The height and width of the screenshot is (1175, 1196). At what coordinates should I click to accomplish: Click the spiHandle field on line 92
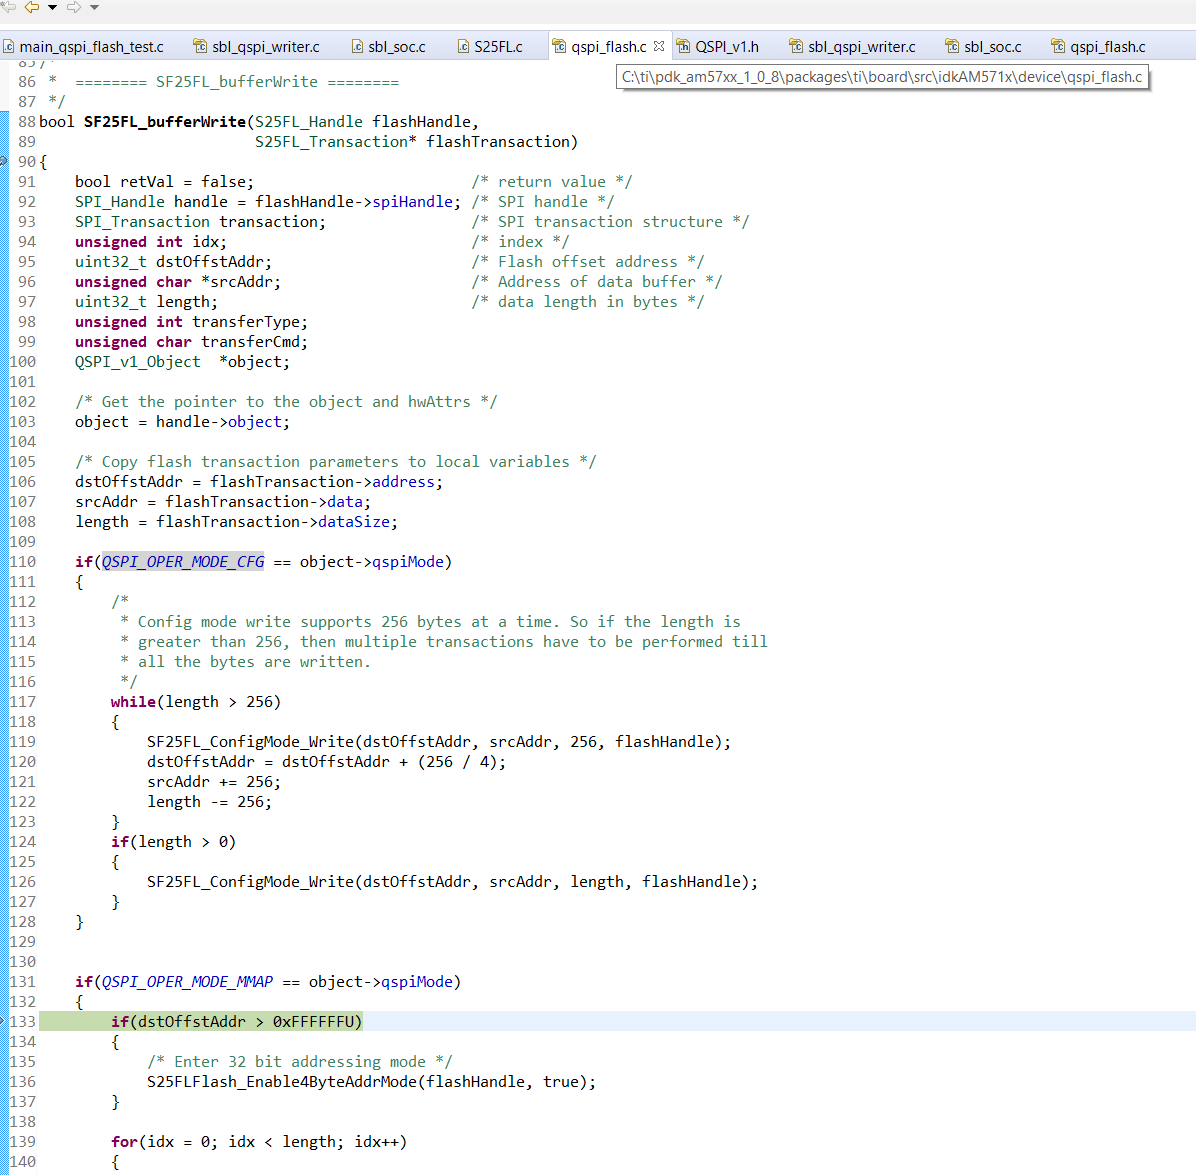(413, 202)
